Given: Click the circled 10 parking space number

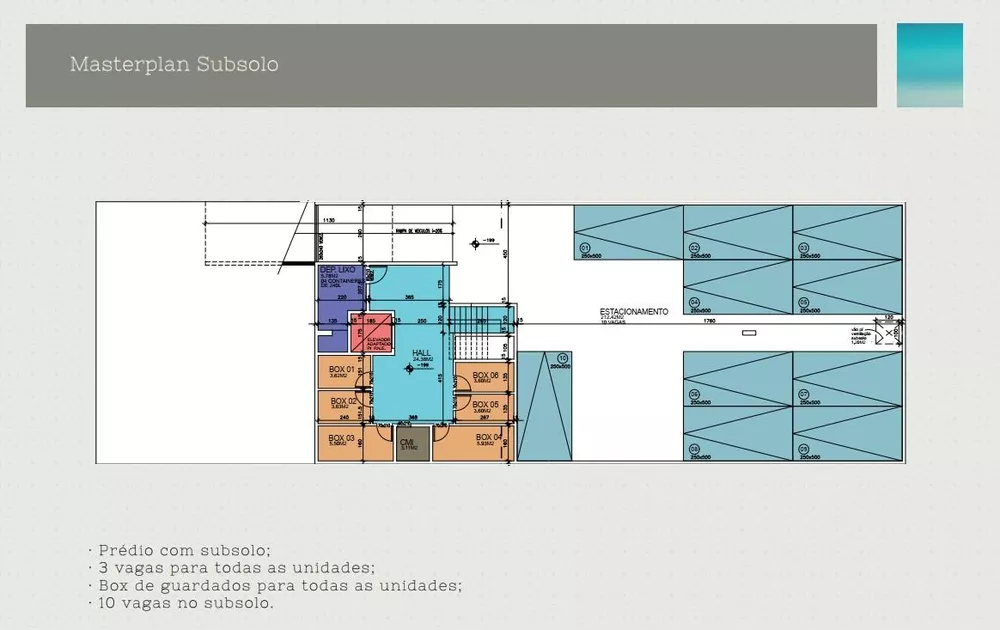Looking at the screenshot, I should coord(562,358).
